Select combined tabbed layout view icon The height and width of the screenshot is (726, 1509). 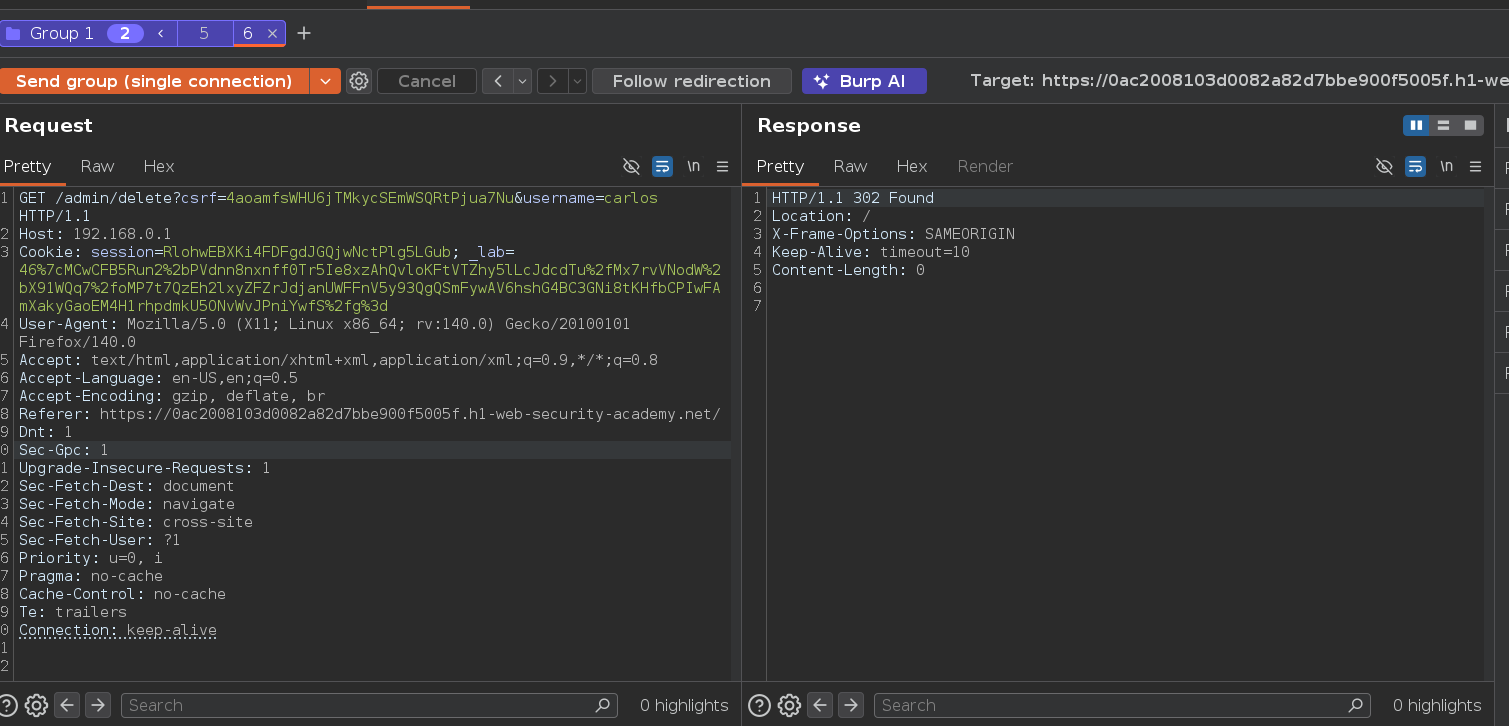click(1470, 125)
